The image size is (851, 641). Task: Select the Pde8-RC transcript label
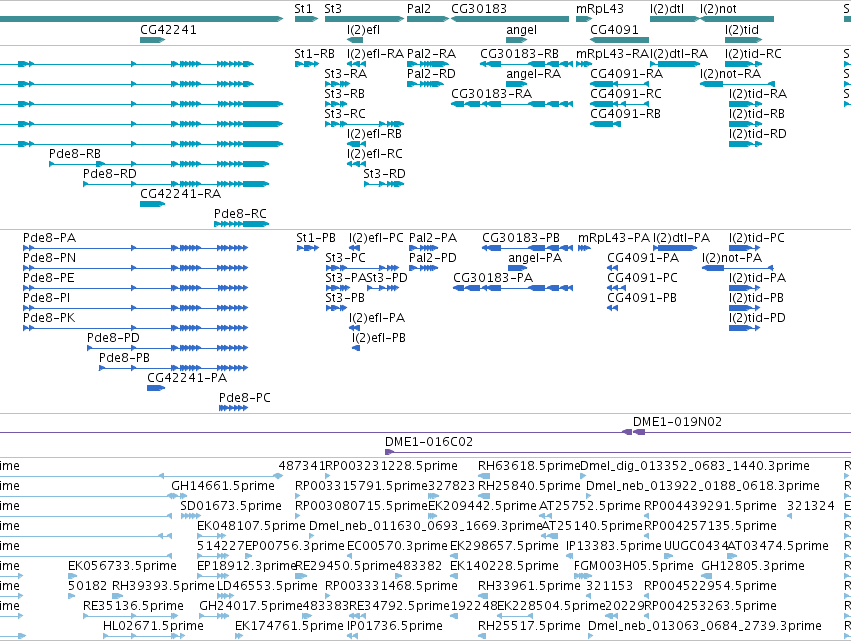pos(240,214)
